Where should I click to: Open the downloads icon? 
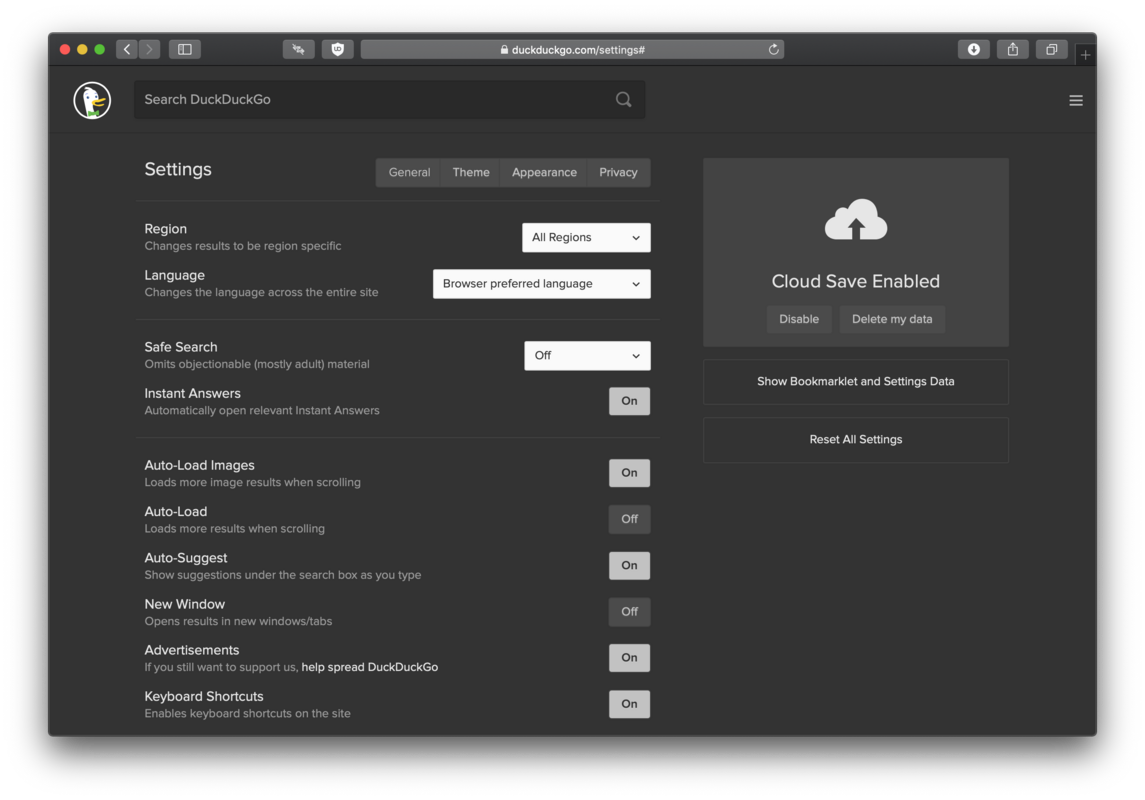(973, 49)
